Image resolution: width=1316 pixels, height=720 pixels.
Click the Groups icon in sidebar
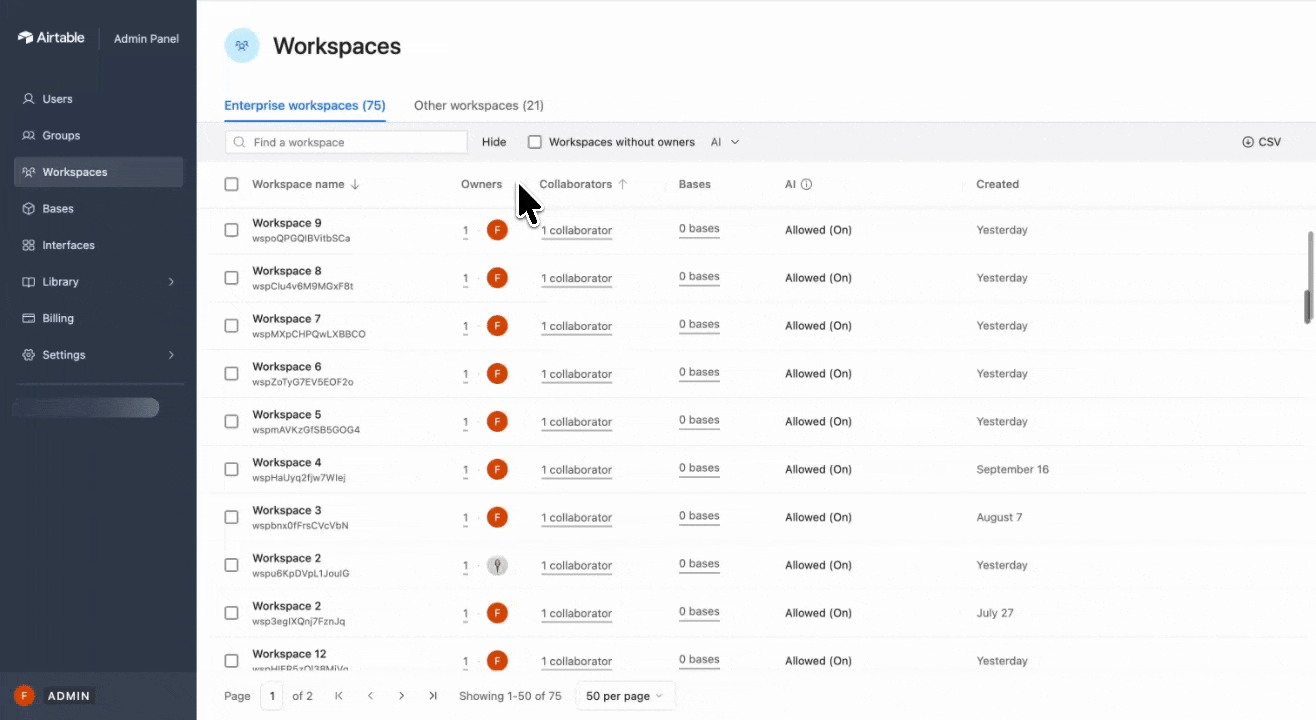29,135
